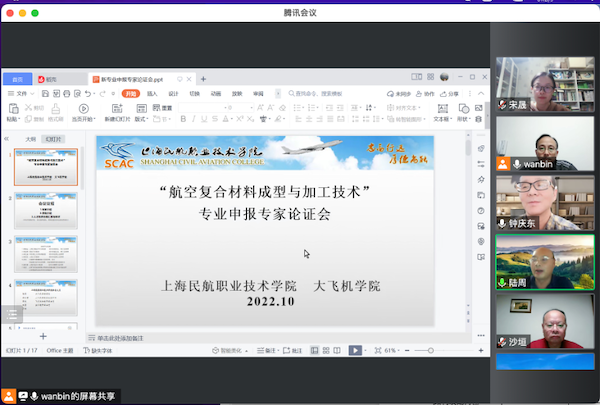Viewport: 600px width, 405px height.
Task: Click the Print Preview icon
Action: (77, 93)
